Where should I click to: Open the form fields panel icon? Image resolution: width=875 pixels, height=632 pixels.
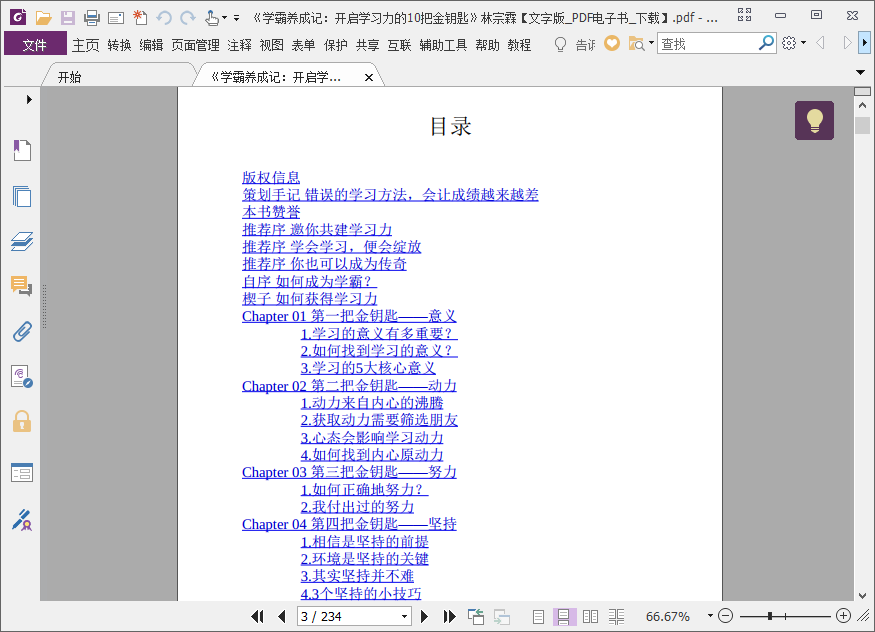pos(22,472)
